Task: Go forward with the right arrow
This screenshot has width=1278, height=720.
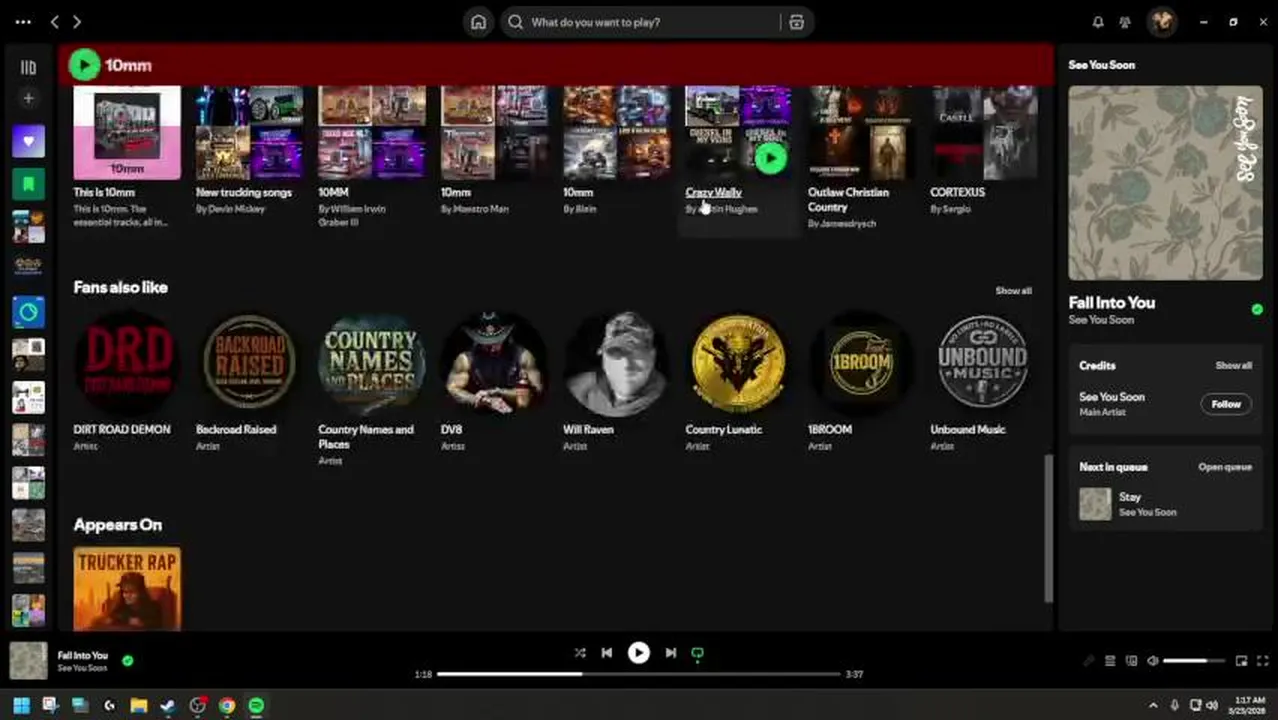Action: click(x=77, y=22)
